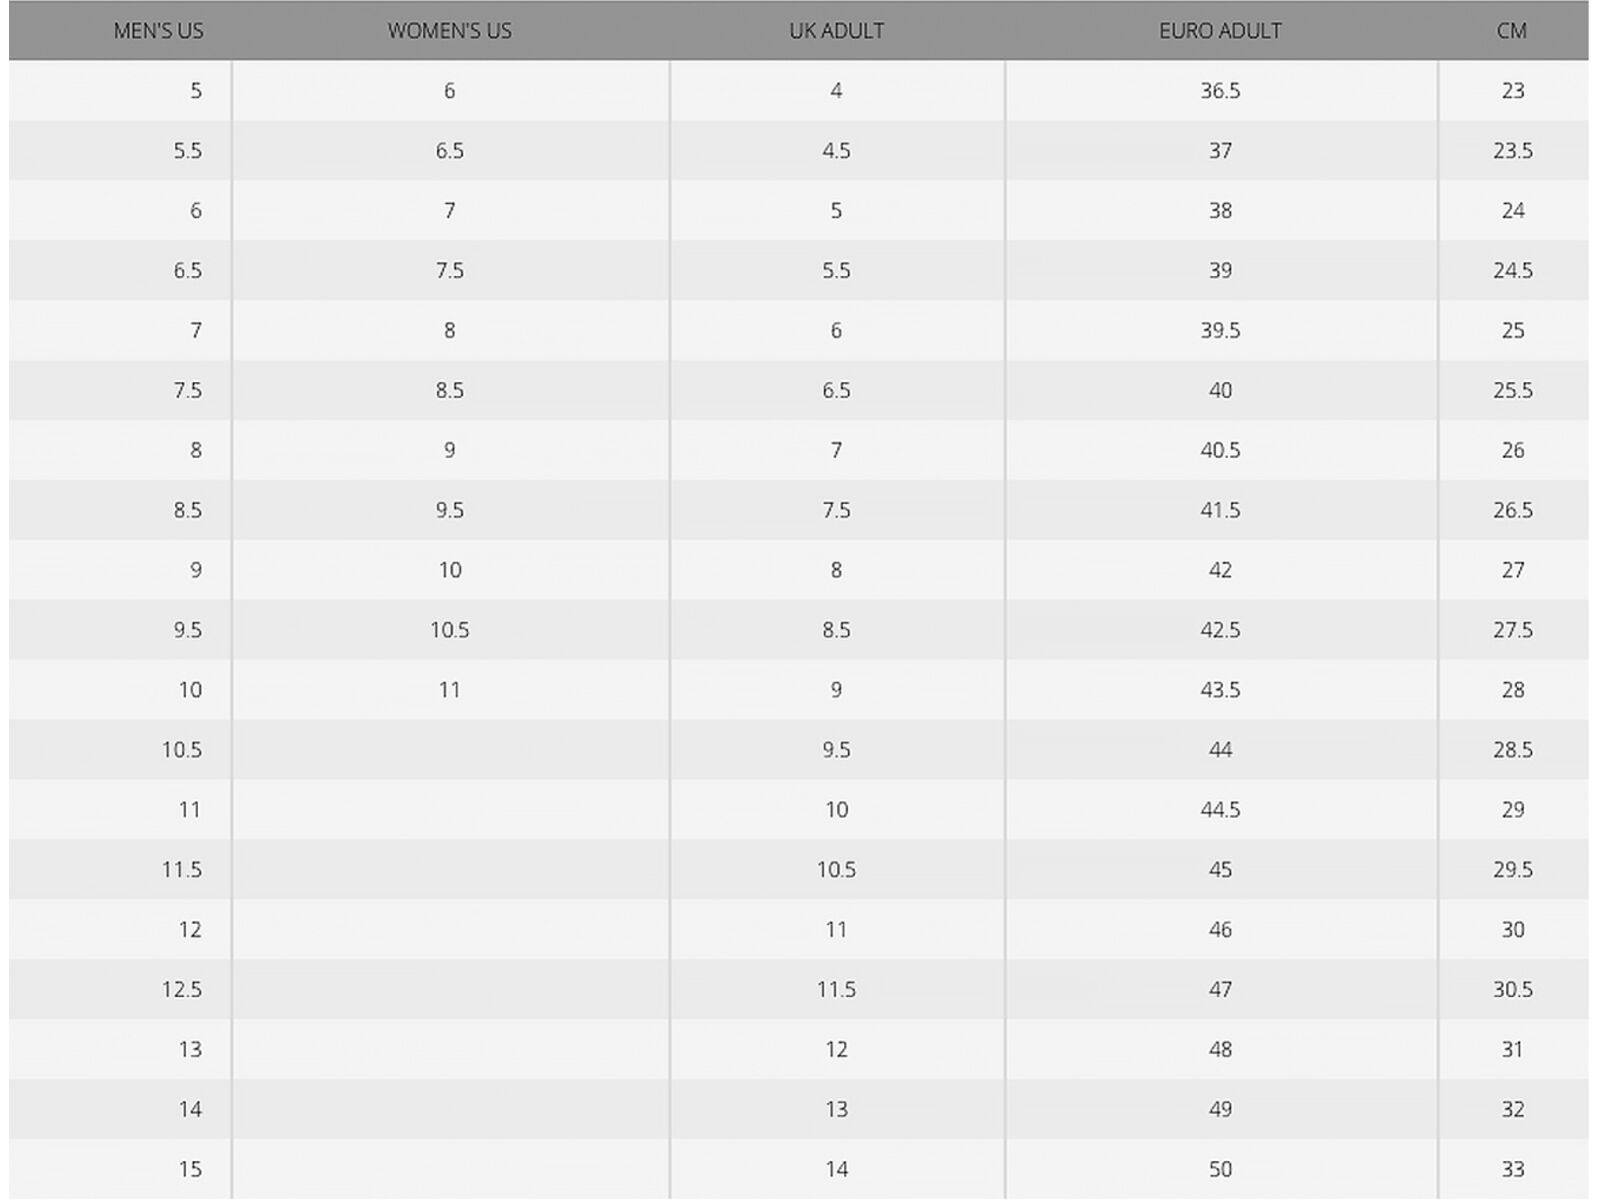1600x1200 pixels.
Task: Select UK adult size 9.5 cell
Action: click(837, 750)
